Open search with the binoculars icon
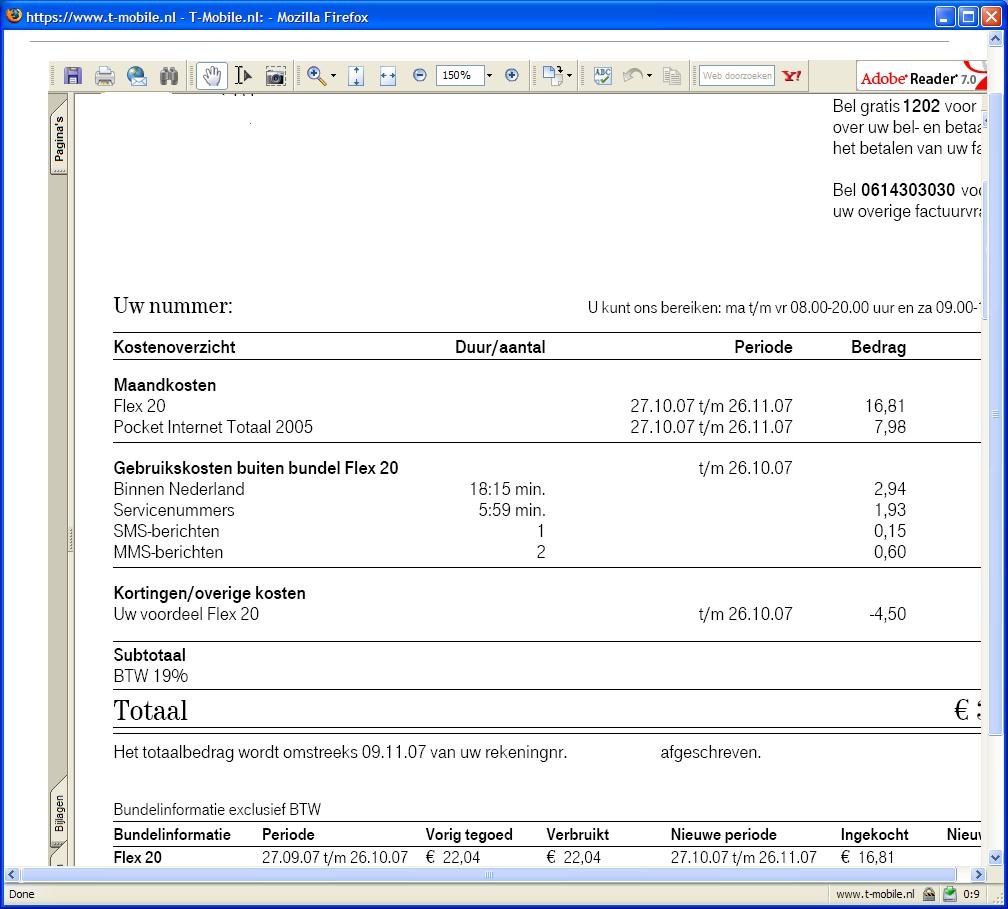 click(168, 76)
